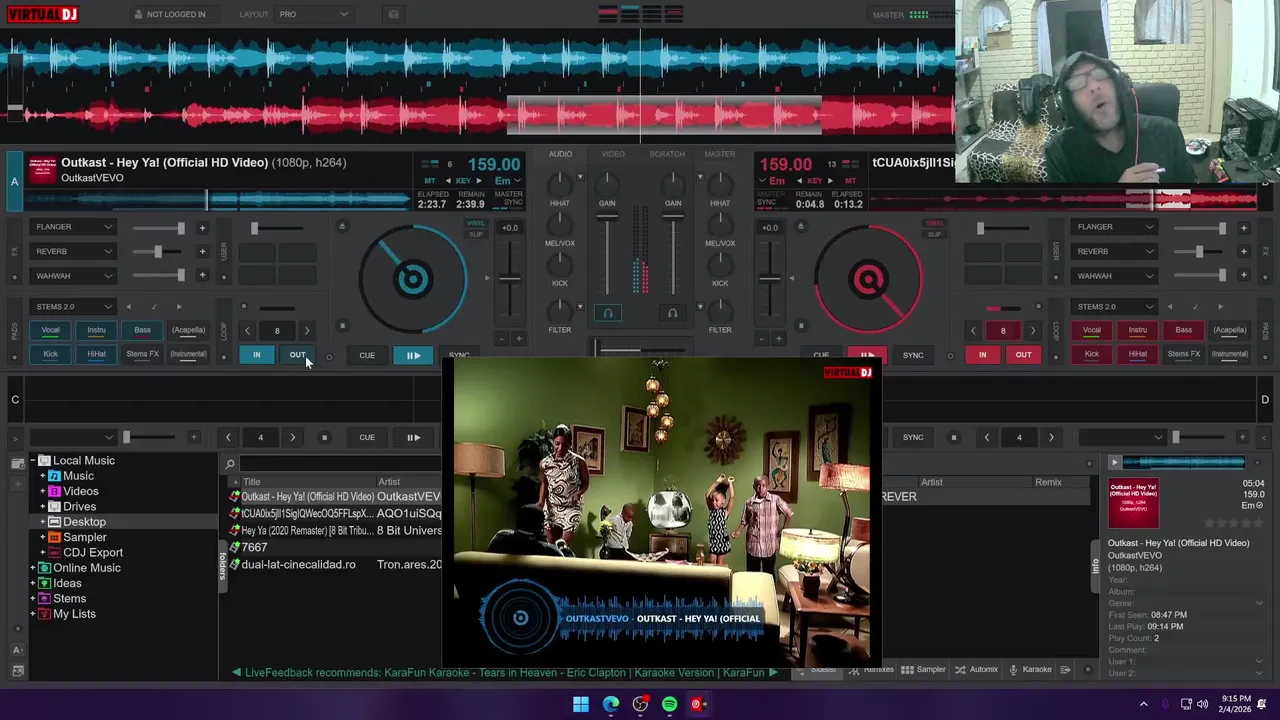Expand the Online Music tree node
Viewport: 1280px width, 720px height.
[33, 568]
